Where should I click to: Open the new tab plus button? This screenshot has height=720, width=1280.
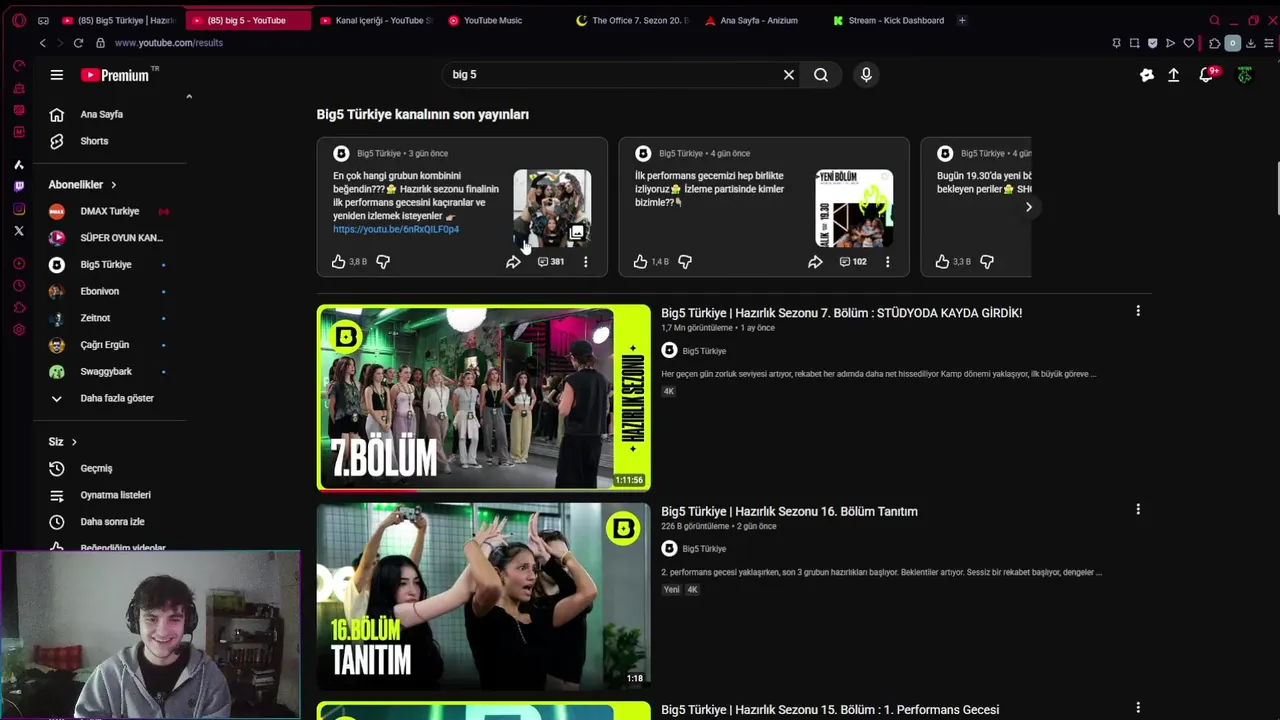coord(962,20)
